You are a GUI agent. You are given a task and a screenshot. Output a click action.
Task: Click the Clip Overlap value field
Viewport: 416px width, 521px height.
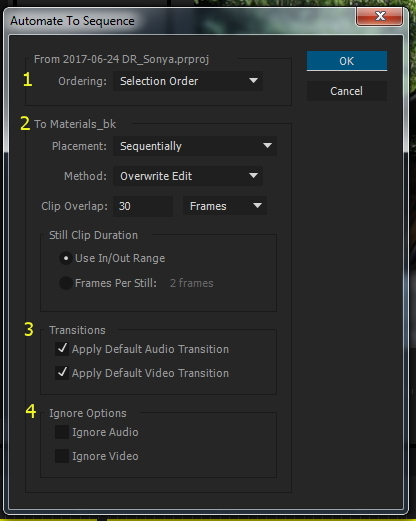click(x=143, y=206)
